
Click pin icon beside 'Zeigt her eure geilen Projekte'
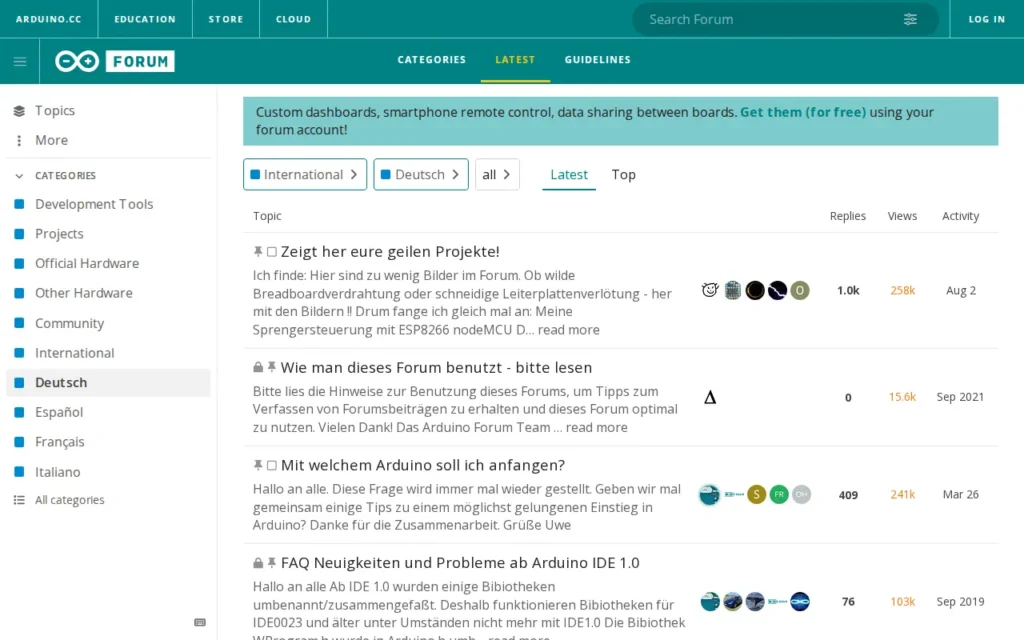point(258,251)
